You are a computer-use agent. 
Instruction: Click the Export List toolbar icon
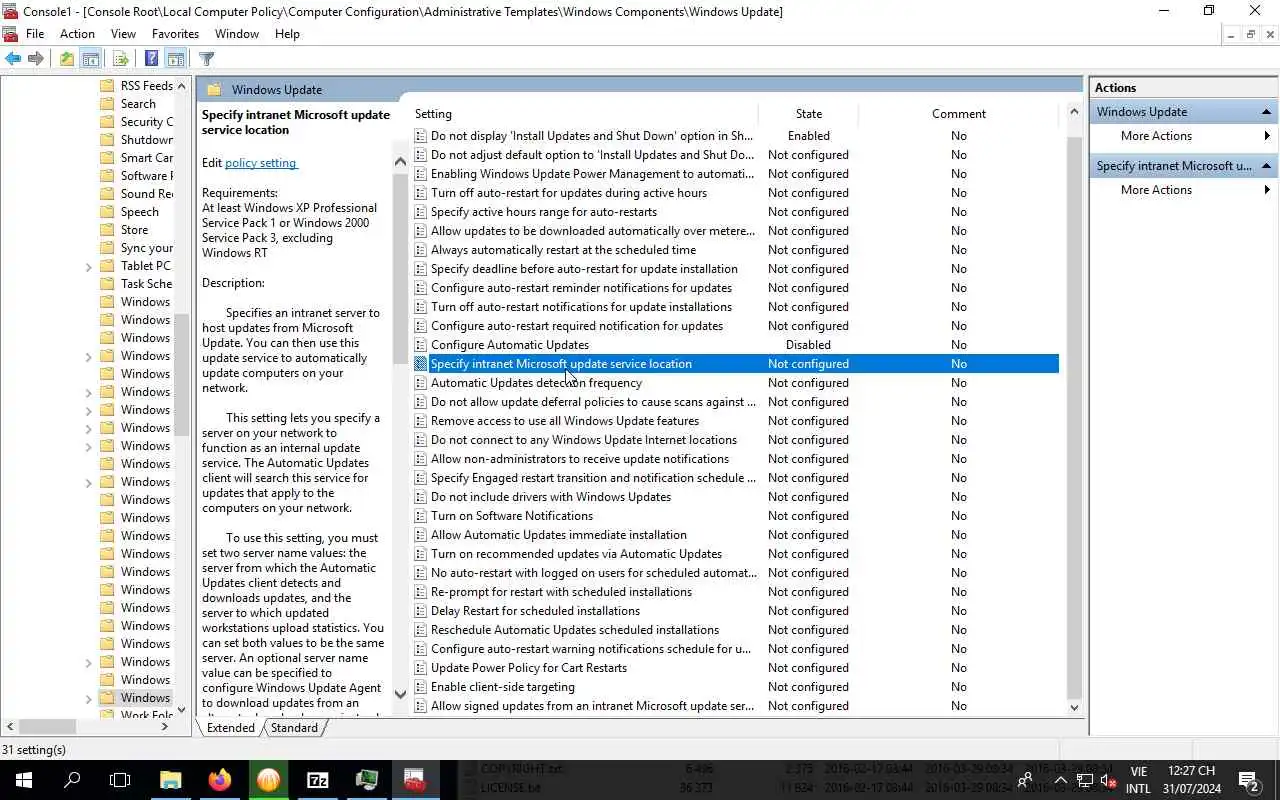[120, 59]
